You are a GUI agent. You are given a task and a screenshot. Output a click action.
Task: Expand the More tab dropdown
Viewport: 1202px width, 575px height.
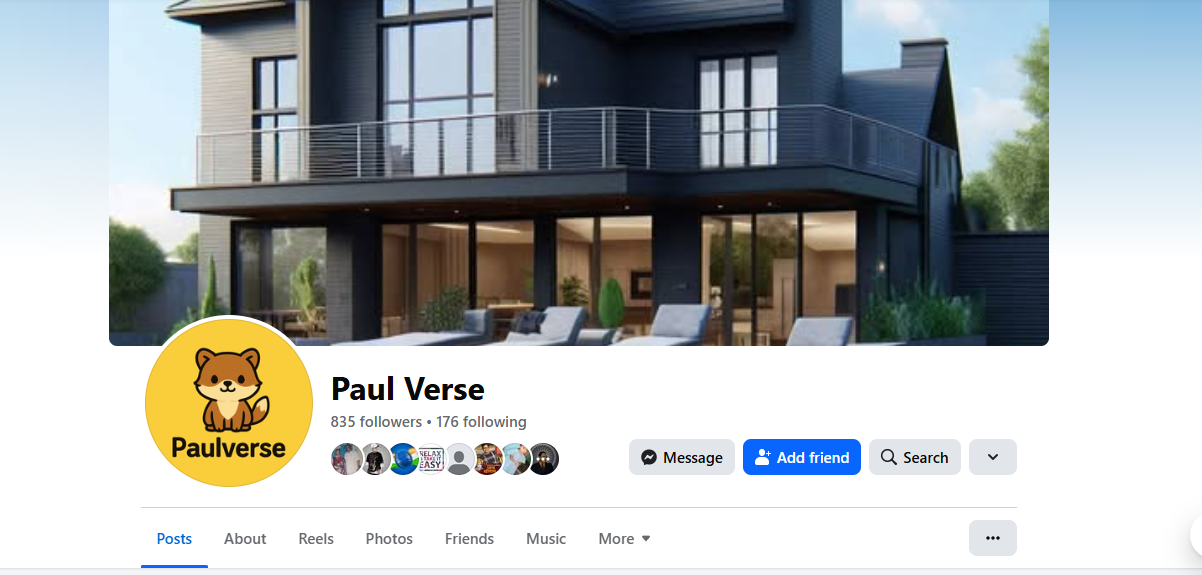pos(625,538)
